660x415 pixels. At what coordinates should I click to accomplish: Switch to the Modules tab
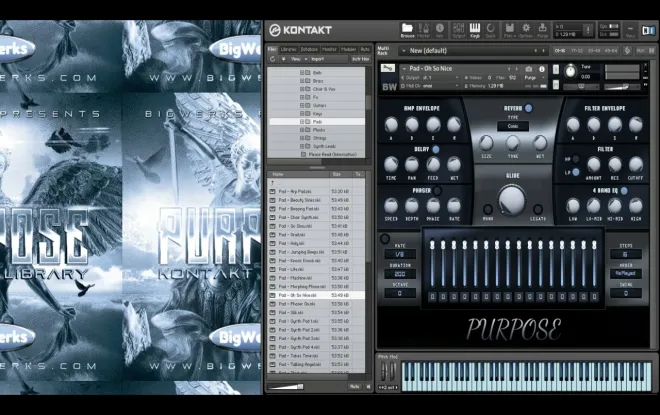349,49
